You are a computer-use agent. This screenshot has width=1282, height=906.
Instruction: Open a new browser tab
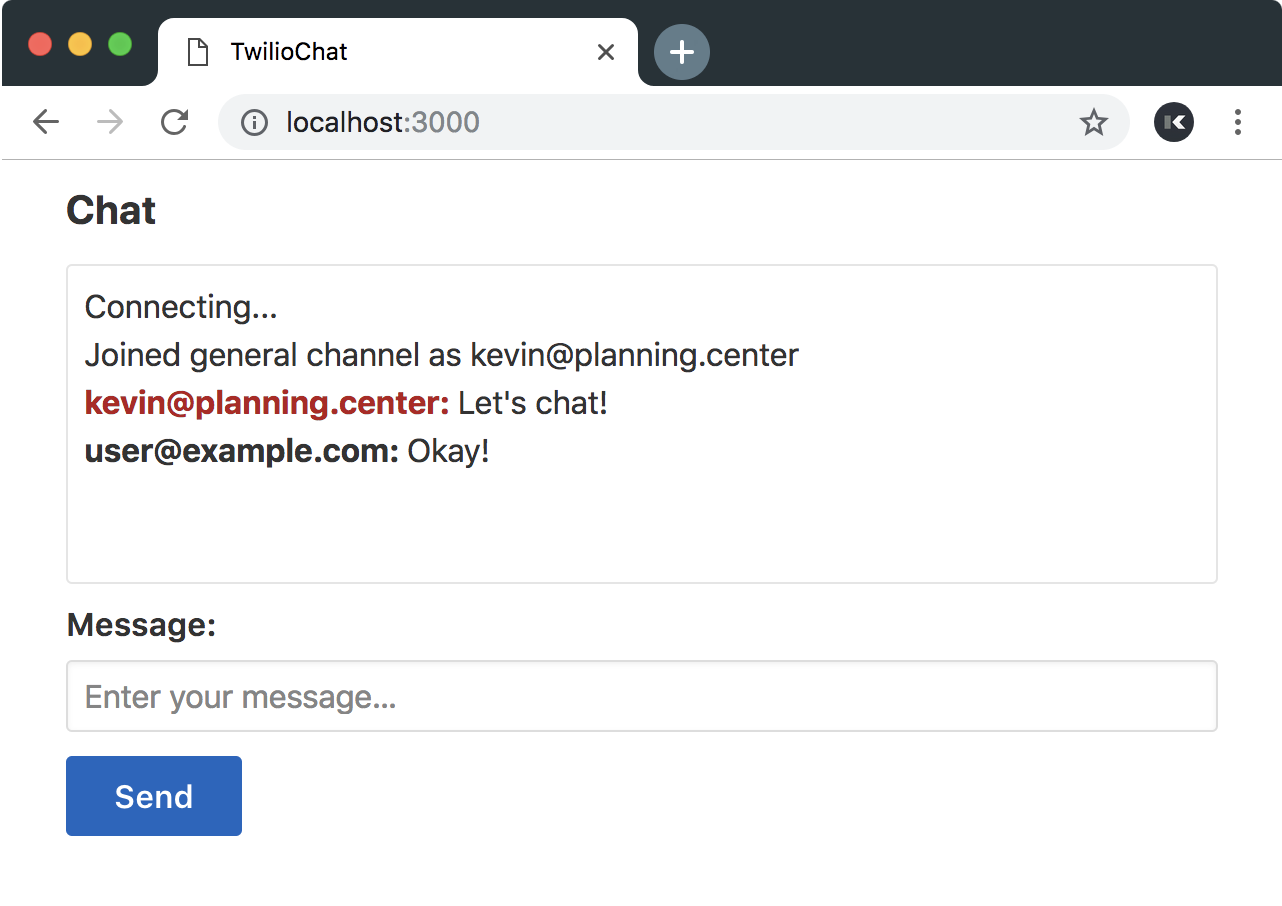681,52
